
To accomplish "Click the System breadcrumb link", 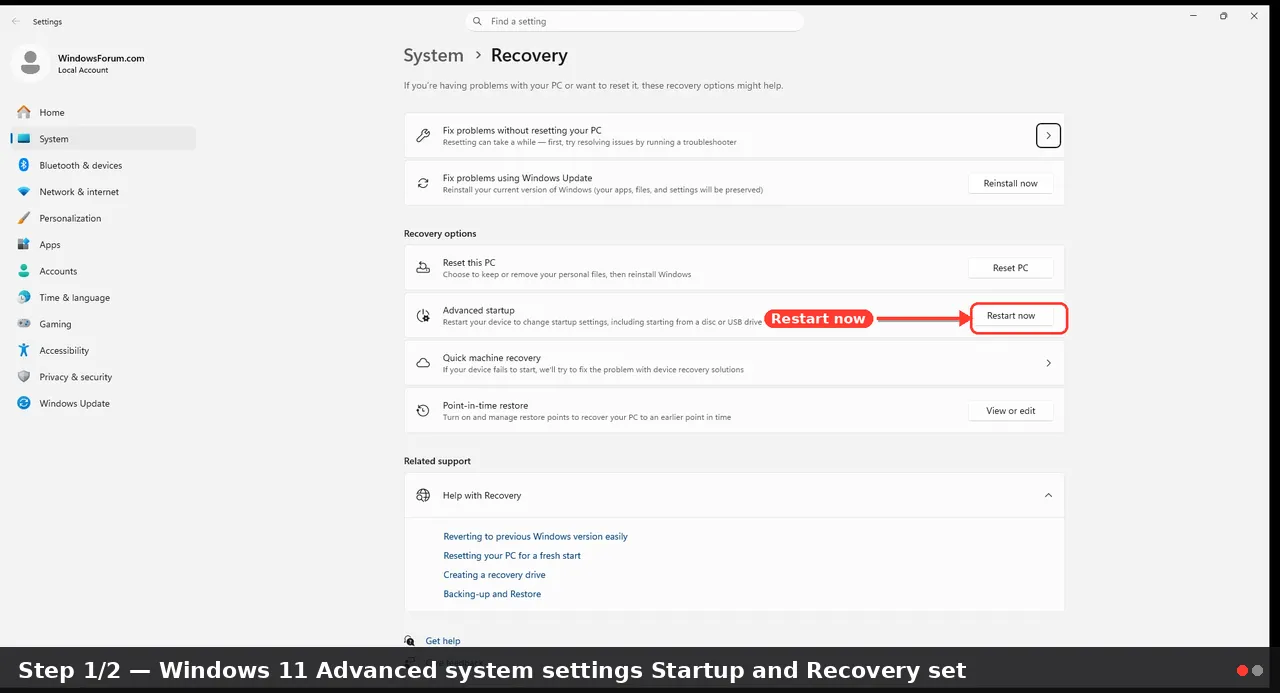I will [x=433, y=56].
